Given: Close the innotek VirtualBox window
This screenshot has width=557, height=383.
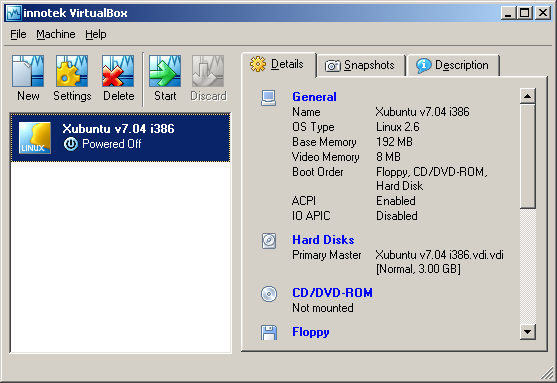Looking at the screenshot, I should 543,13.
